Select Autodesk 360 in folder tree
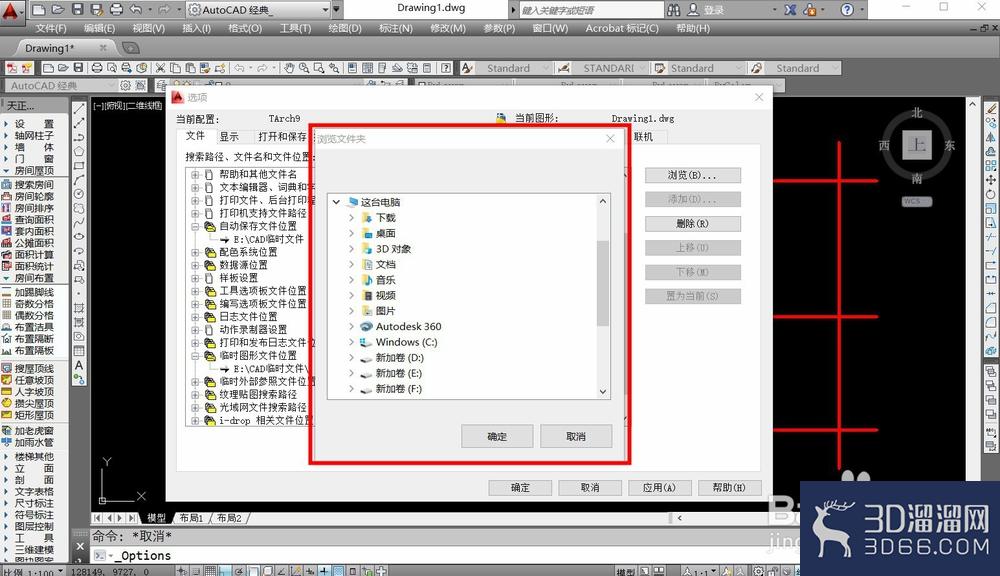 [408, 327]
